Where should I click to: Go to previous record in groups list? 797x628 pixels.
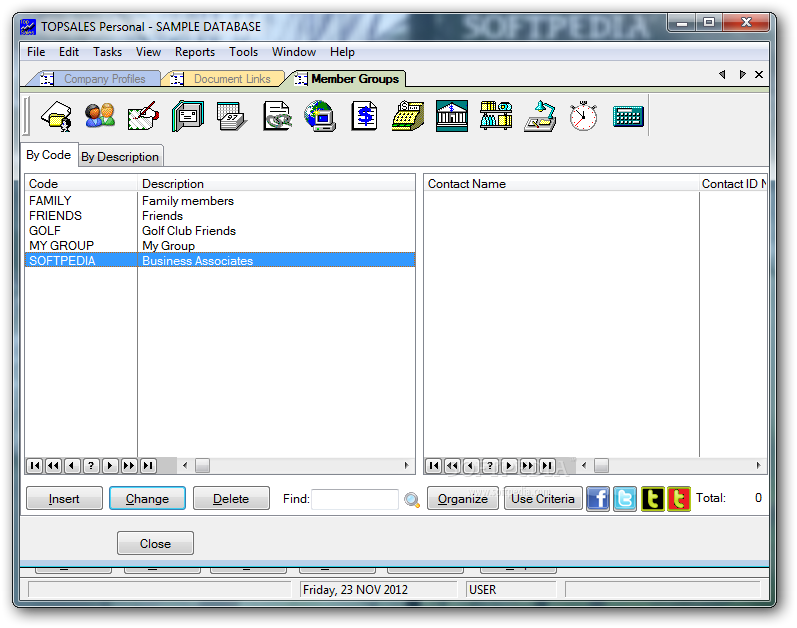click(x=72, y=465)
